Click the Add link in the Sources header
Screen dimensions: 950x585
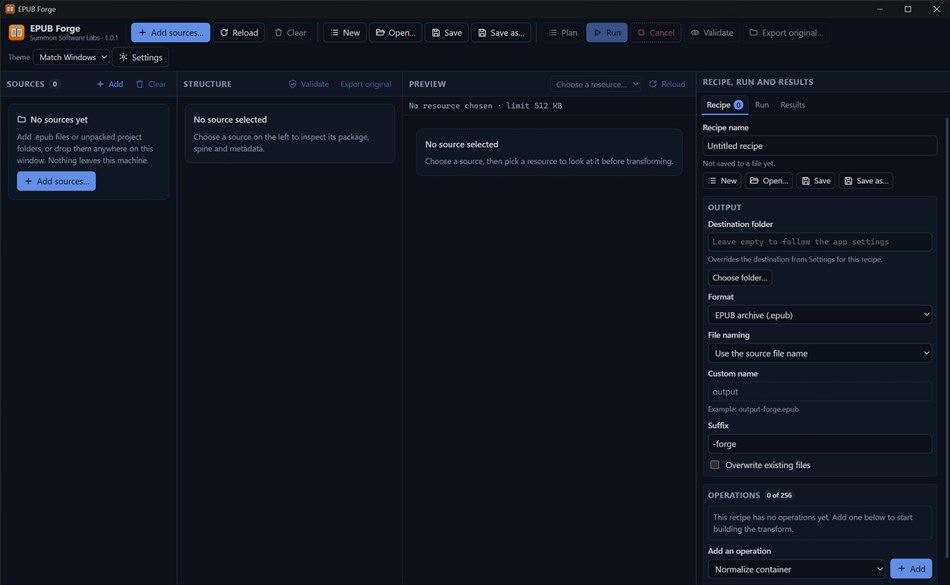[x=110, y=84]
